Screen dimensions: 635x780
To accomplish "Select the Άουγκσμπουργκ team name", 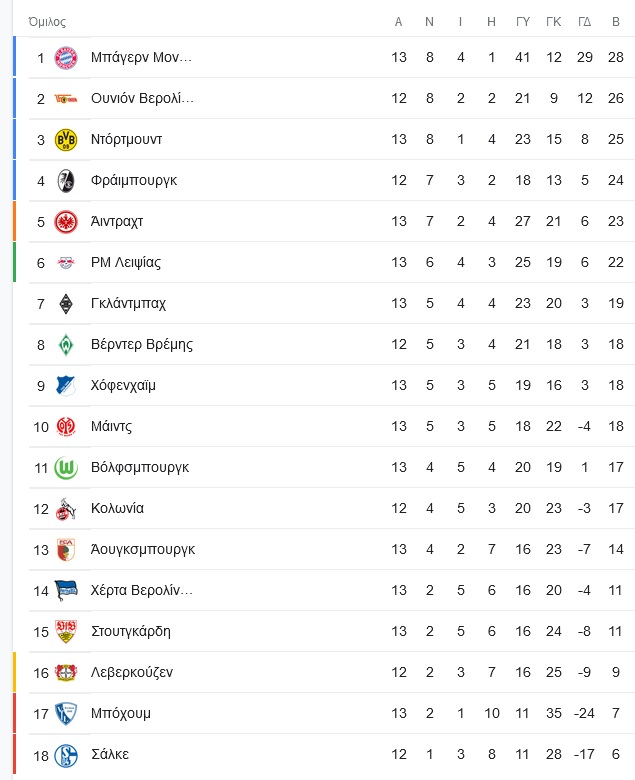I will (143, 550).
